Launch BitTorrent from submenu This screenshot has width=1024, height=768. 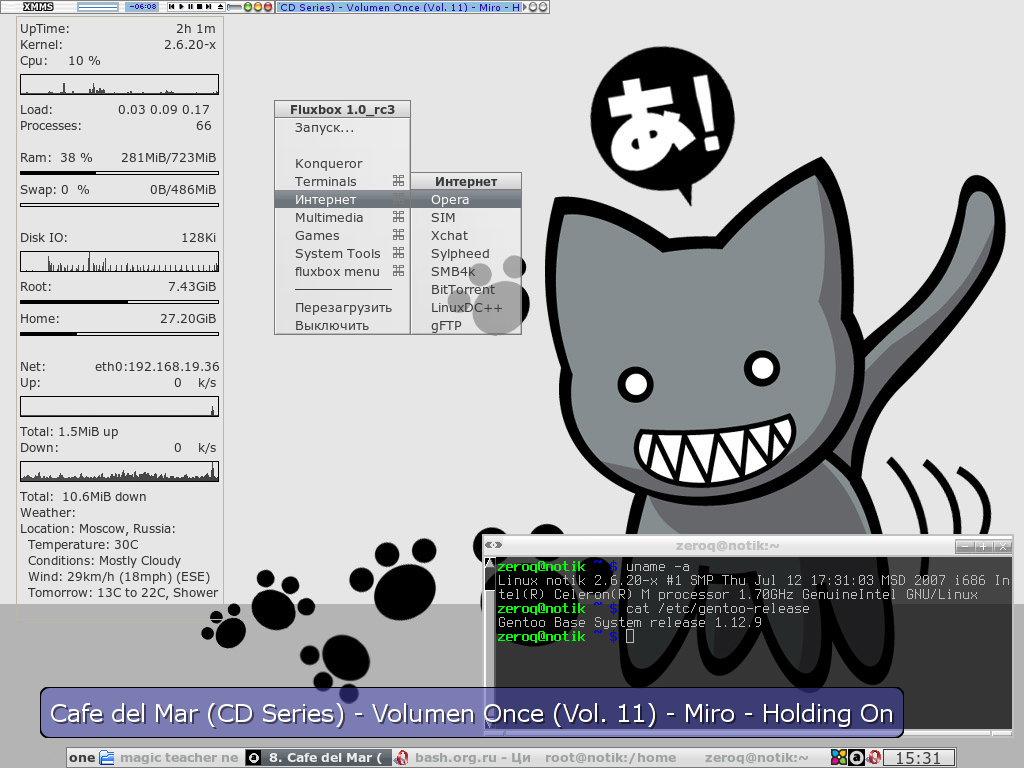point(466,289)
